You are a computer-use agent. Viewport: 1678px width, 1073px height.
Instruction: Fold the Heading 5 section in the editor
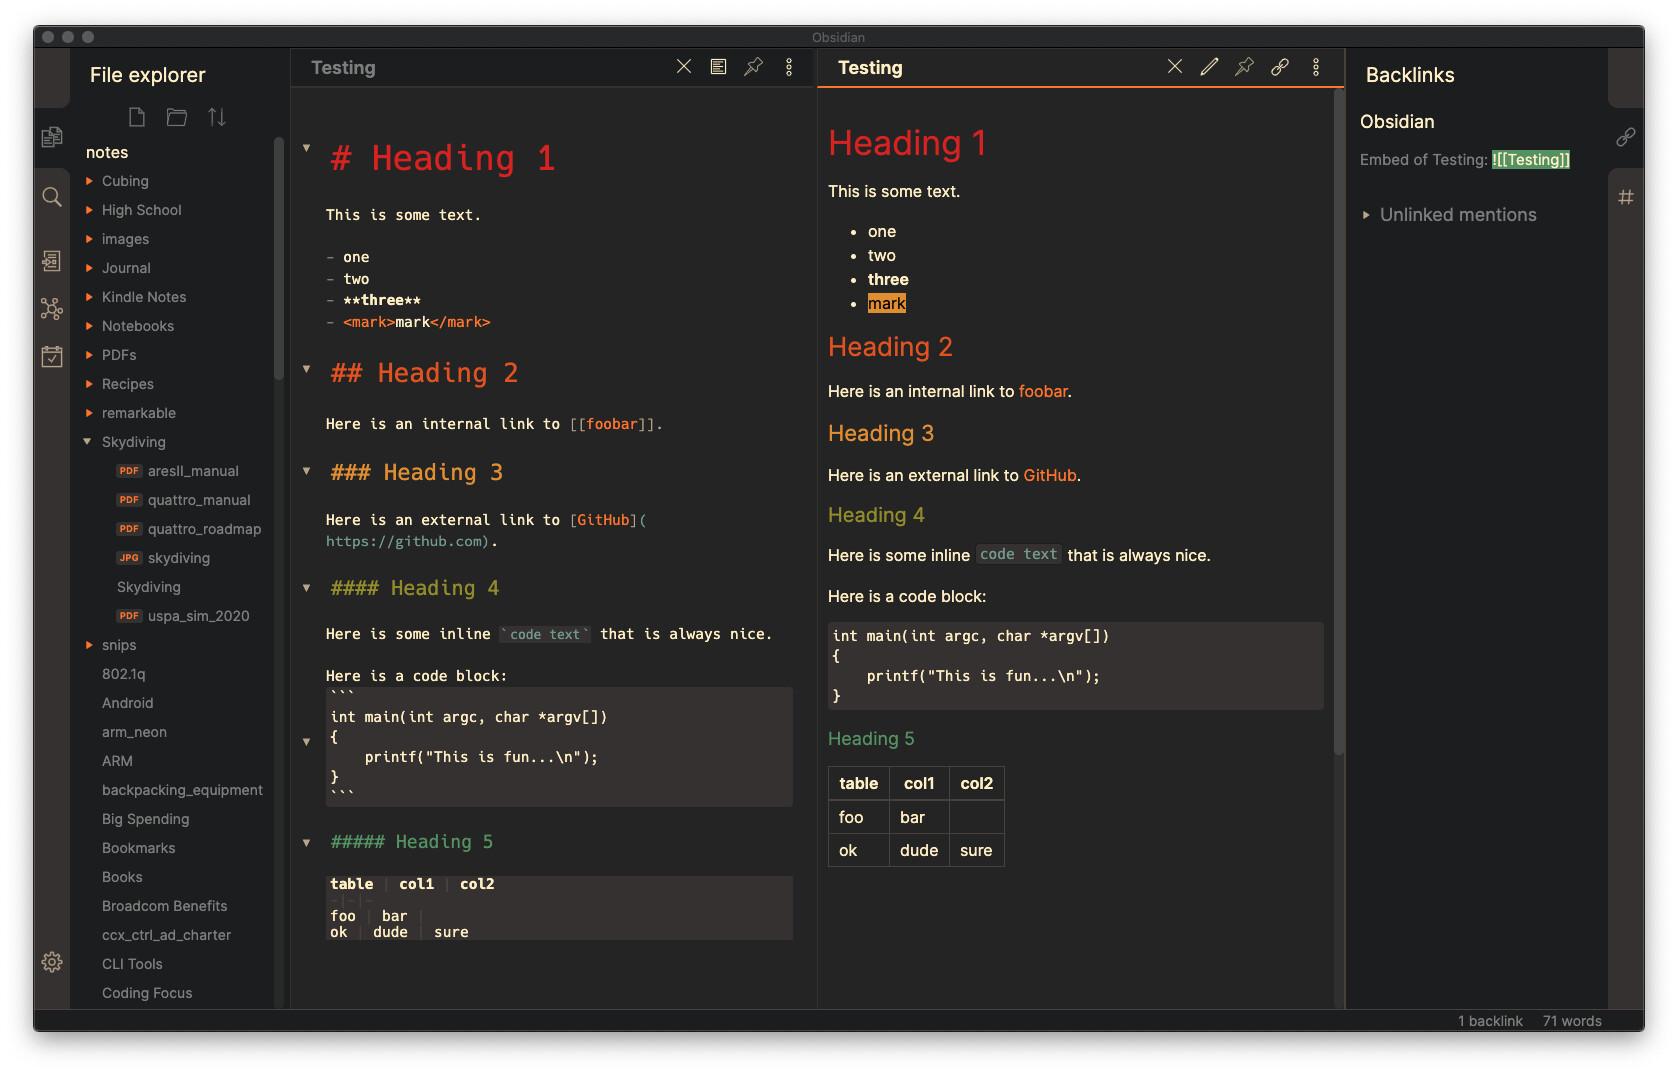307,843
